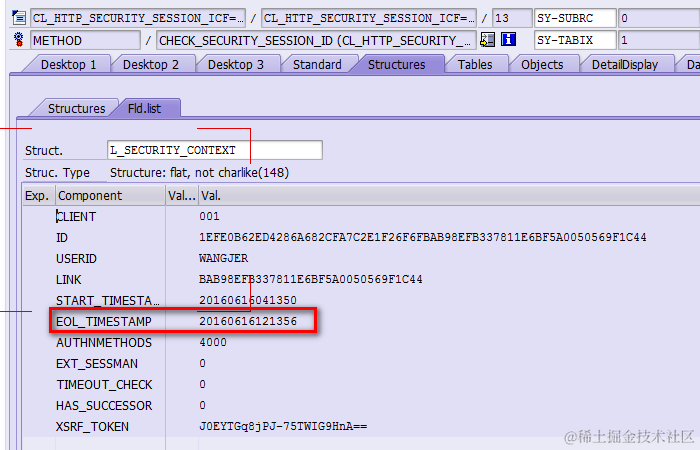Open the Objects tab

coord(542,65)
